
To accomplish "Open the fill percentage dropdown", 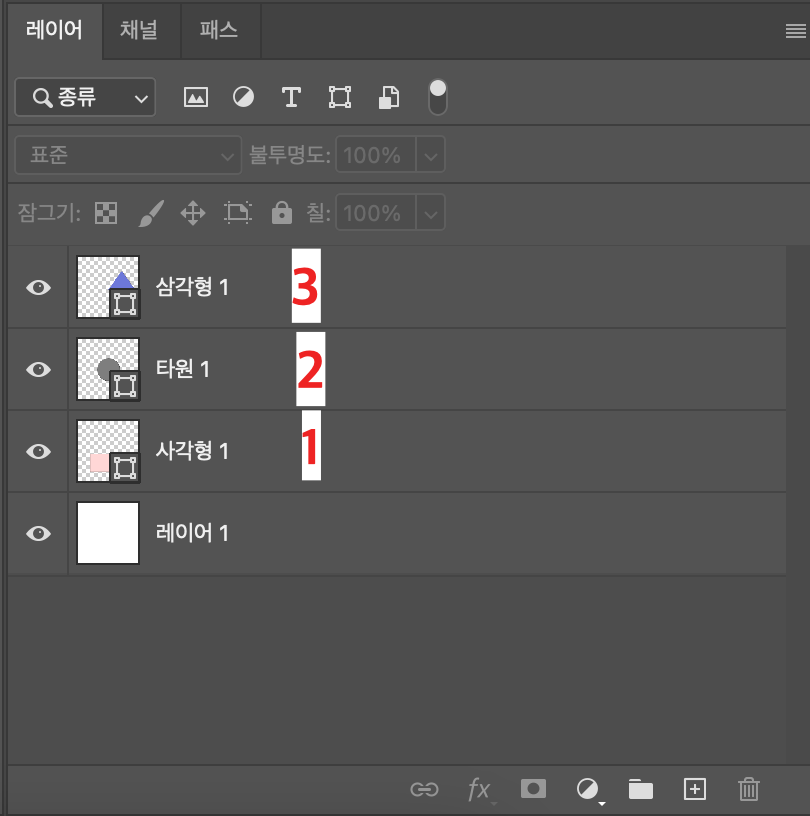I will coord(430,212).
